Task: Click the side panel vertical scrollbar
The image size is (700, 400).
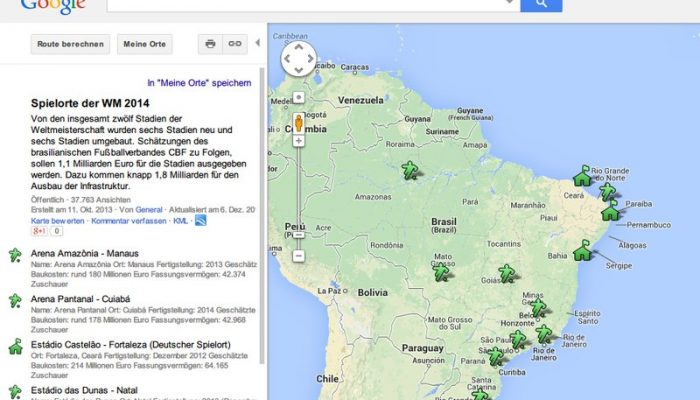Action: click(x=262, y=216)
